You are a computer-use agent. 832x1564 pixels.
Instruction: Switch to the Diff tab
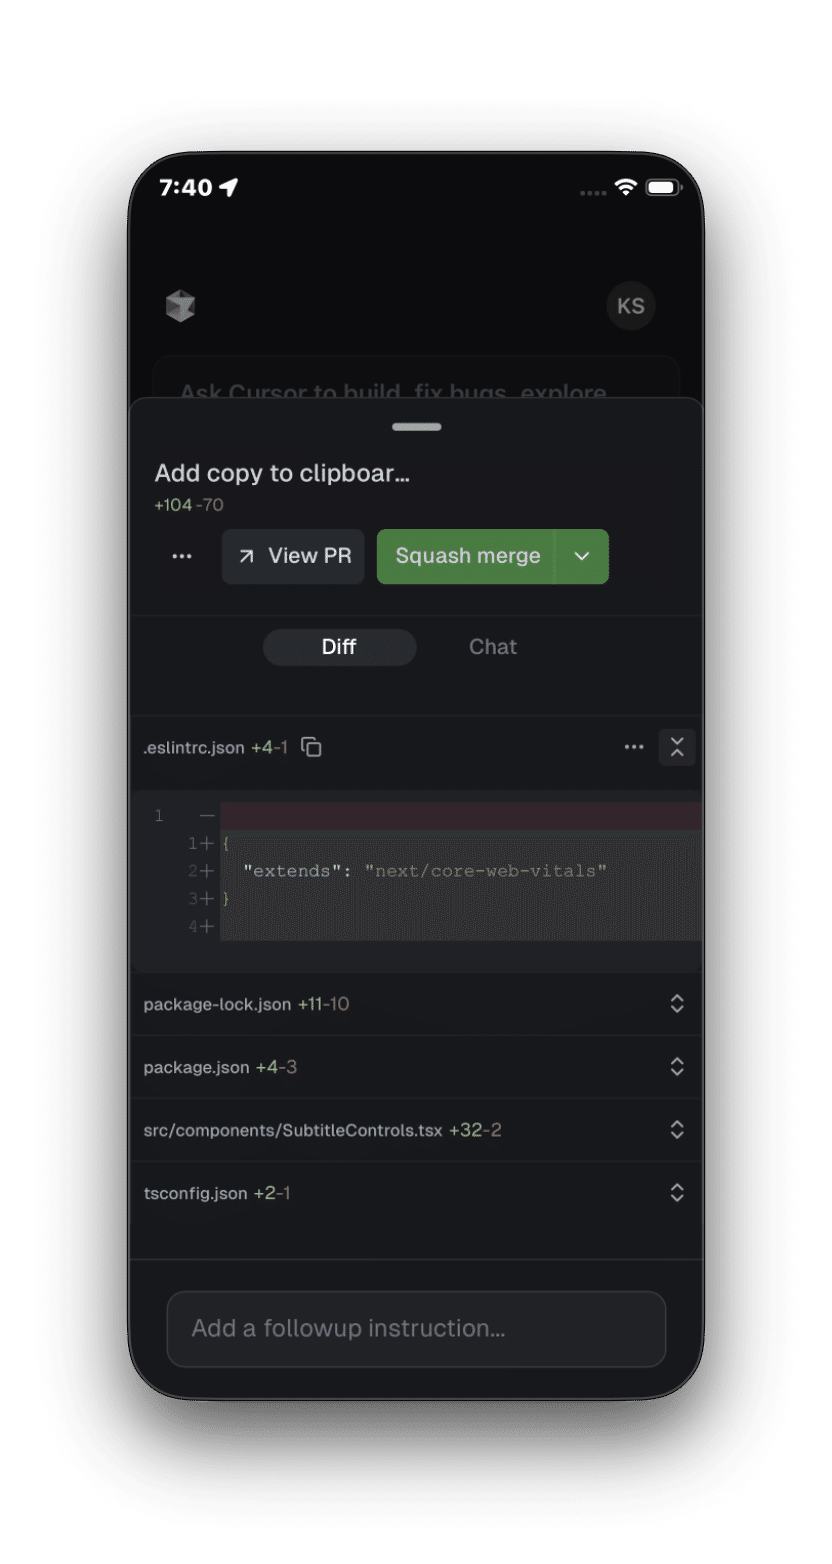point(339,647)
